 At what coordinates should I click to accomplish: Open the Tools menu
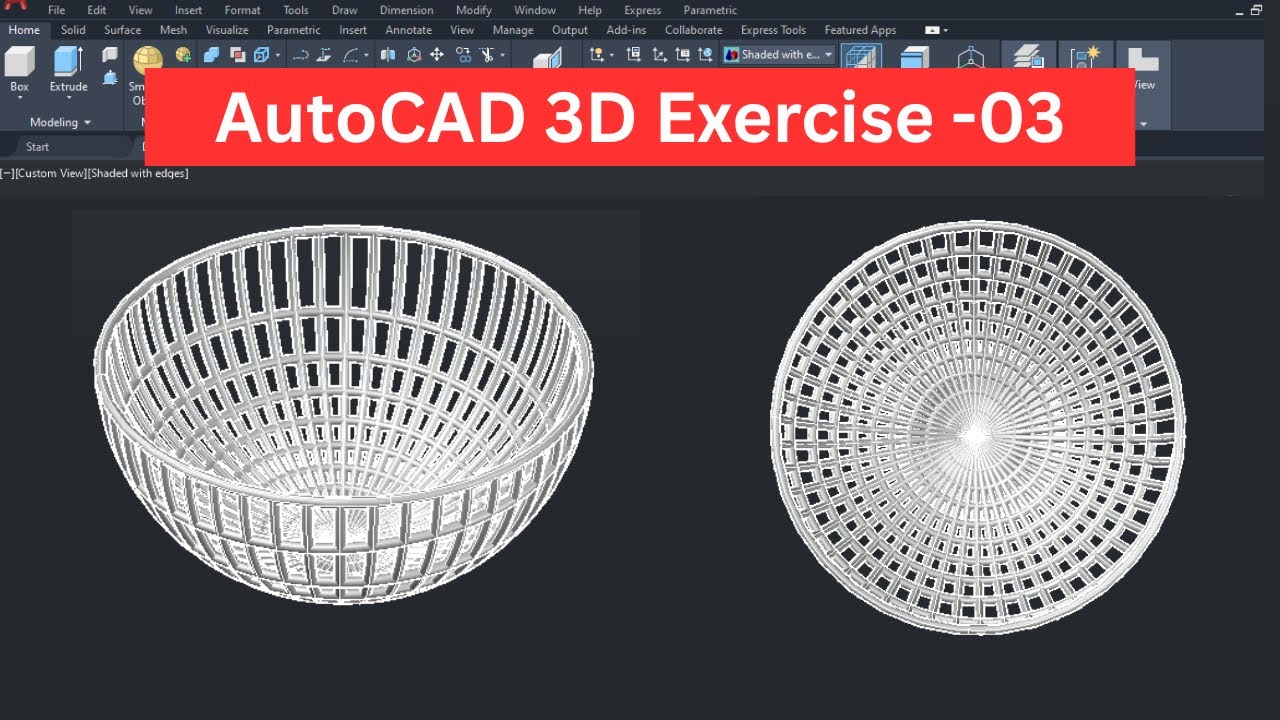pyautogui.click(x=296, y=10)
